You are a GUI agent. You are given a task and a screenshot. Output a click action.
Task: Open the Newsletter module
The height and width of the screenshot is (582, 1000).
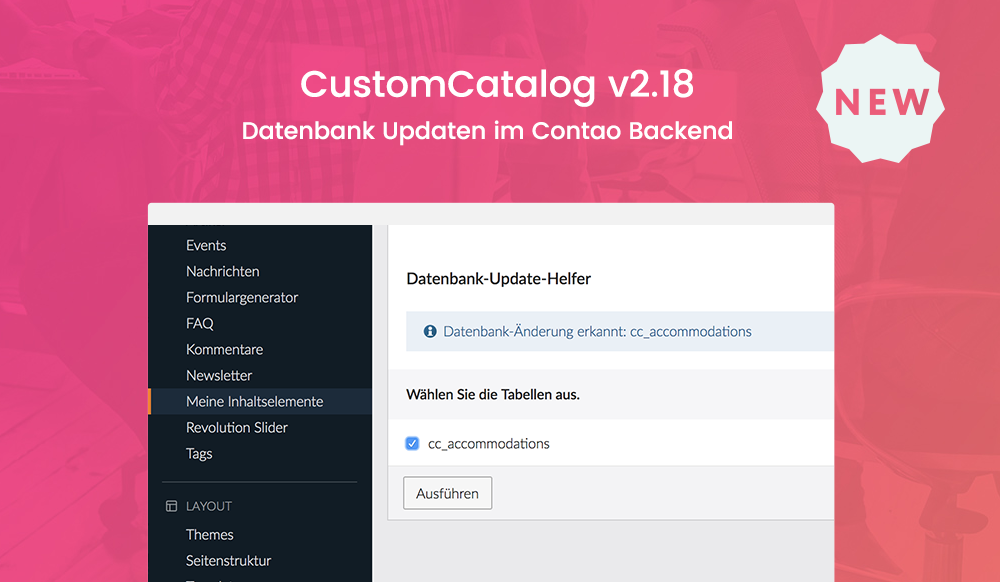tap(219, 376)
